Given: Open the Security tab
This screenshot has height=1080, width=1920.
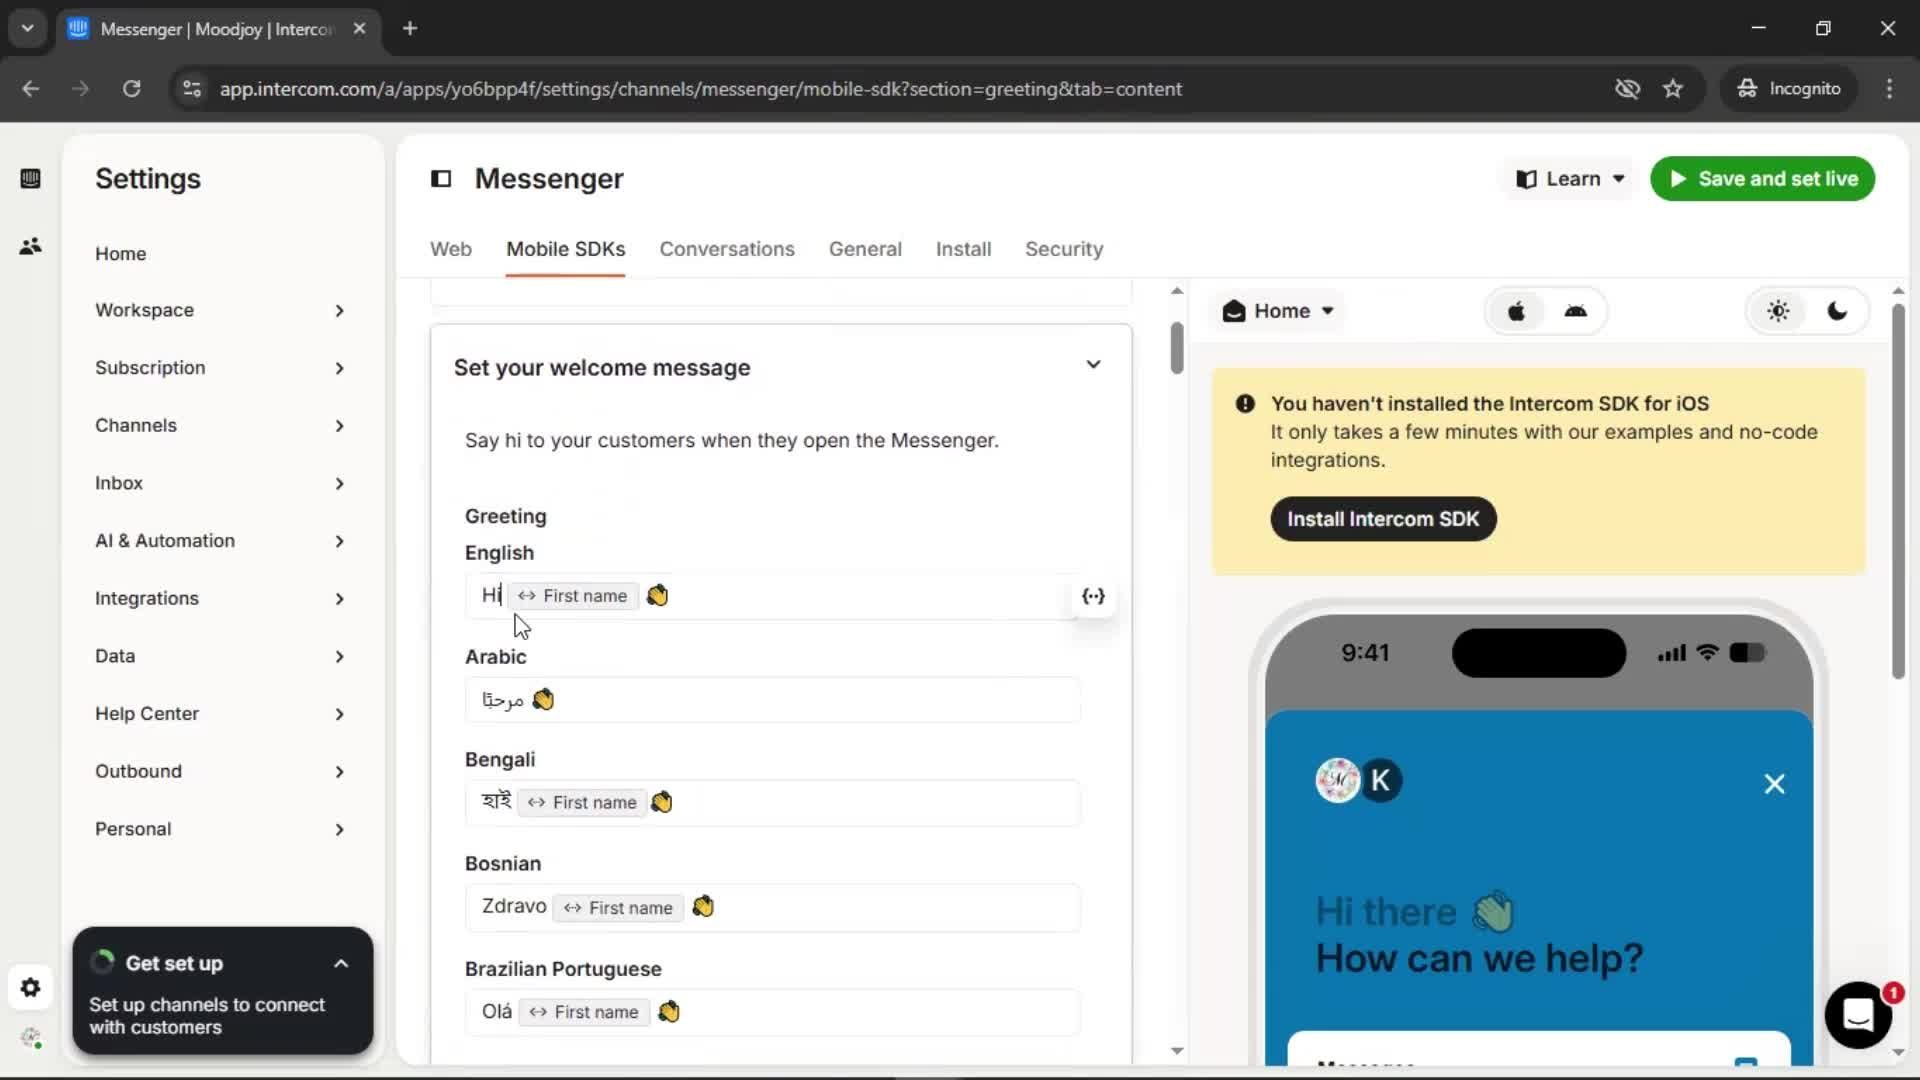Looking at the screenshot, I should tap(1064, 249).
